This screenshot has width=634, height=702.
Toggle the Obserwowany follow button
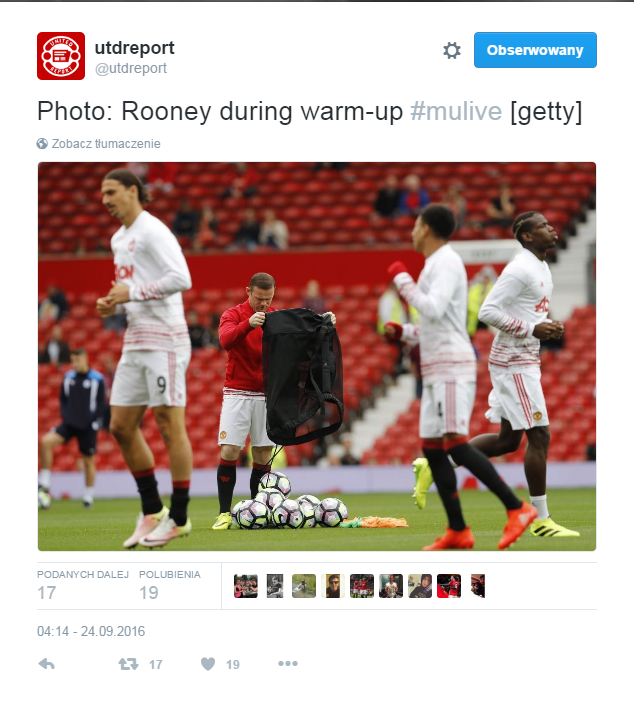(535, 50)
